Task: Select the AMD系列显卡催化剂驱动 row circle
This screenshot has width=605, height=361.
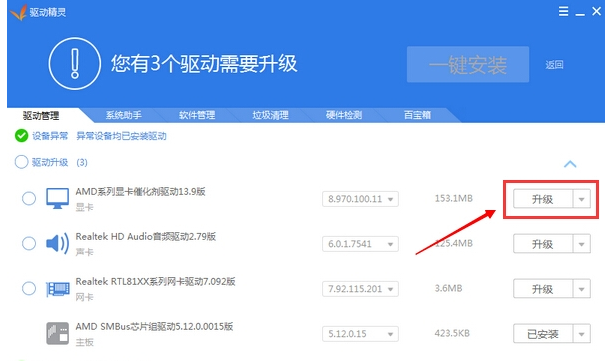Action: pos(29,199)
